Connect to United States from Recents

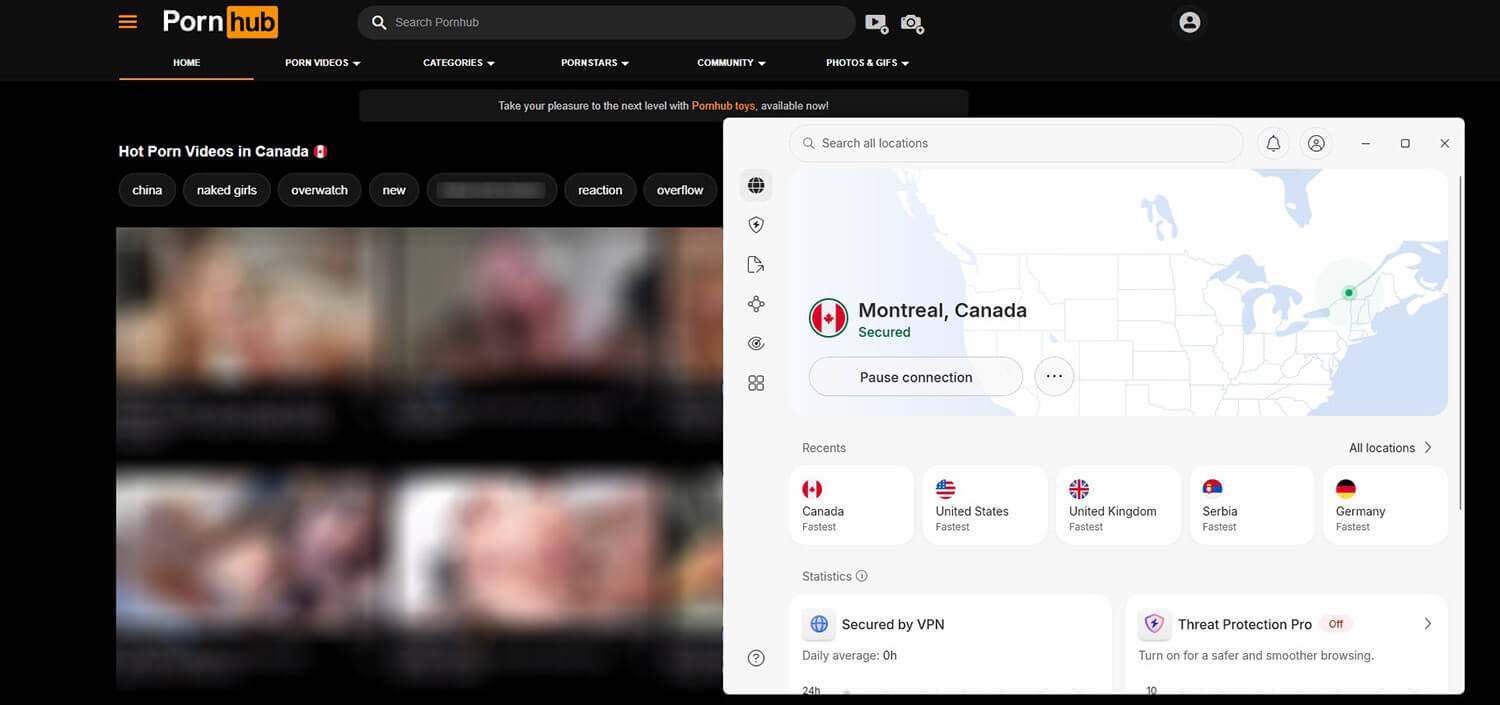pyautogui.click(x=985, y=505)
